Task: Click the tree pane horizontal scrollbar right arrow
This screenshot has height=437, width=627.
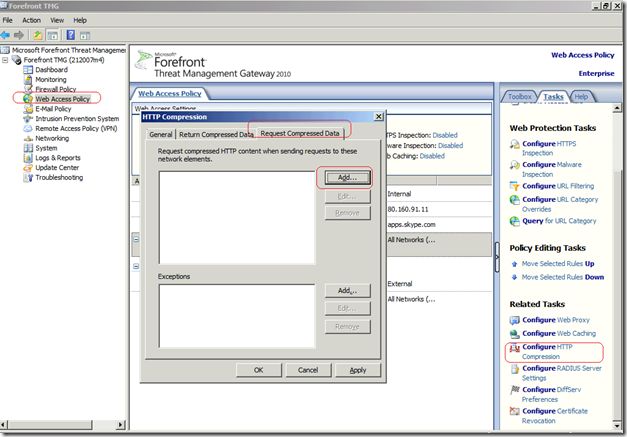Action: pyautogui.click(x=120, y=425)
